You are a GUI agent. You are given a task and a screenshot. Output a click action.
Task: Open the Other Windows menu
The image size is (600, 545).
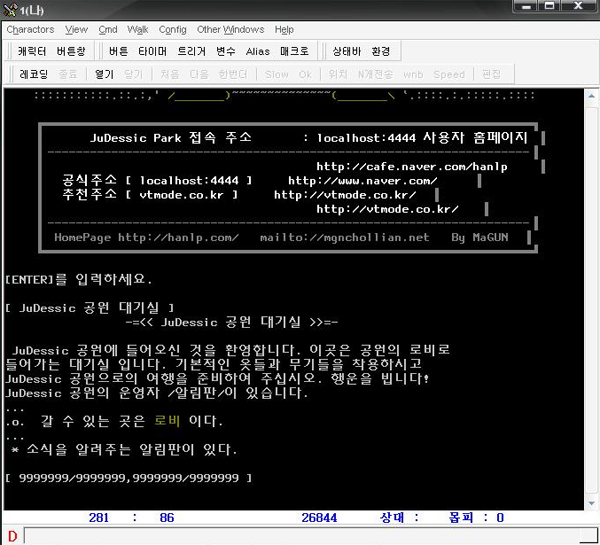click(230, 30)
